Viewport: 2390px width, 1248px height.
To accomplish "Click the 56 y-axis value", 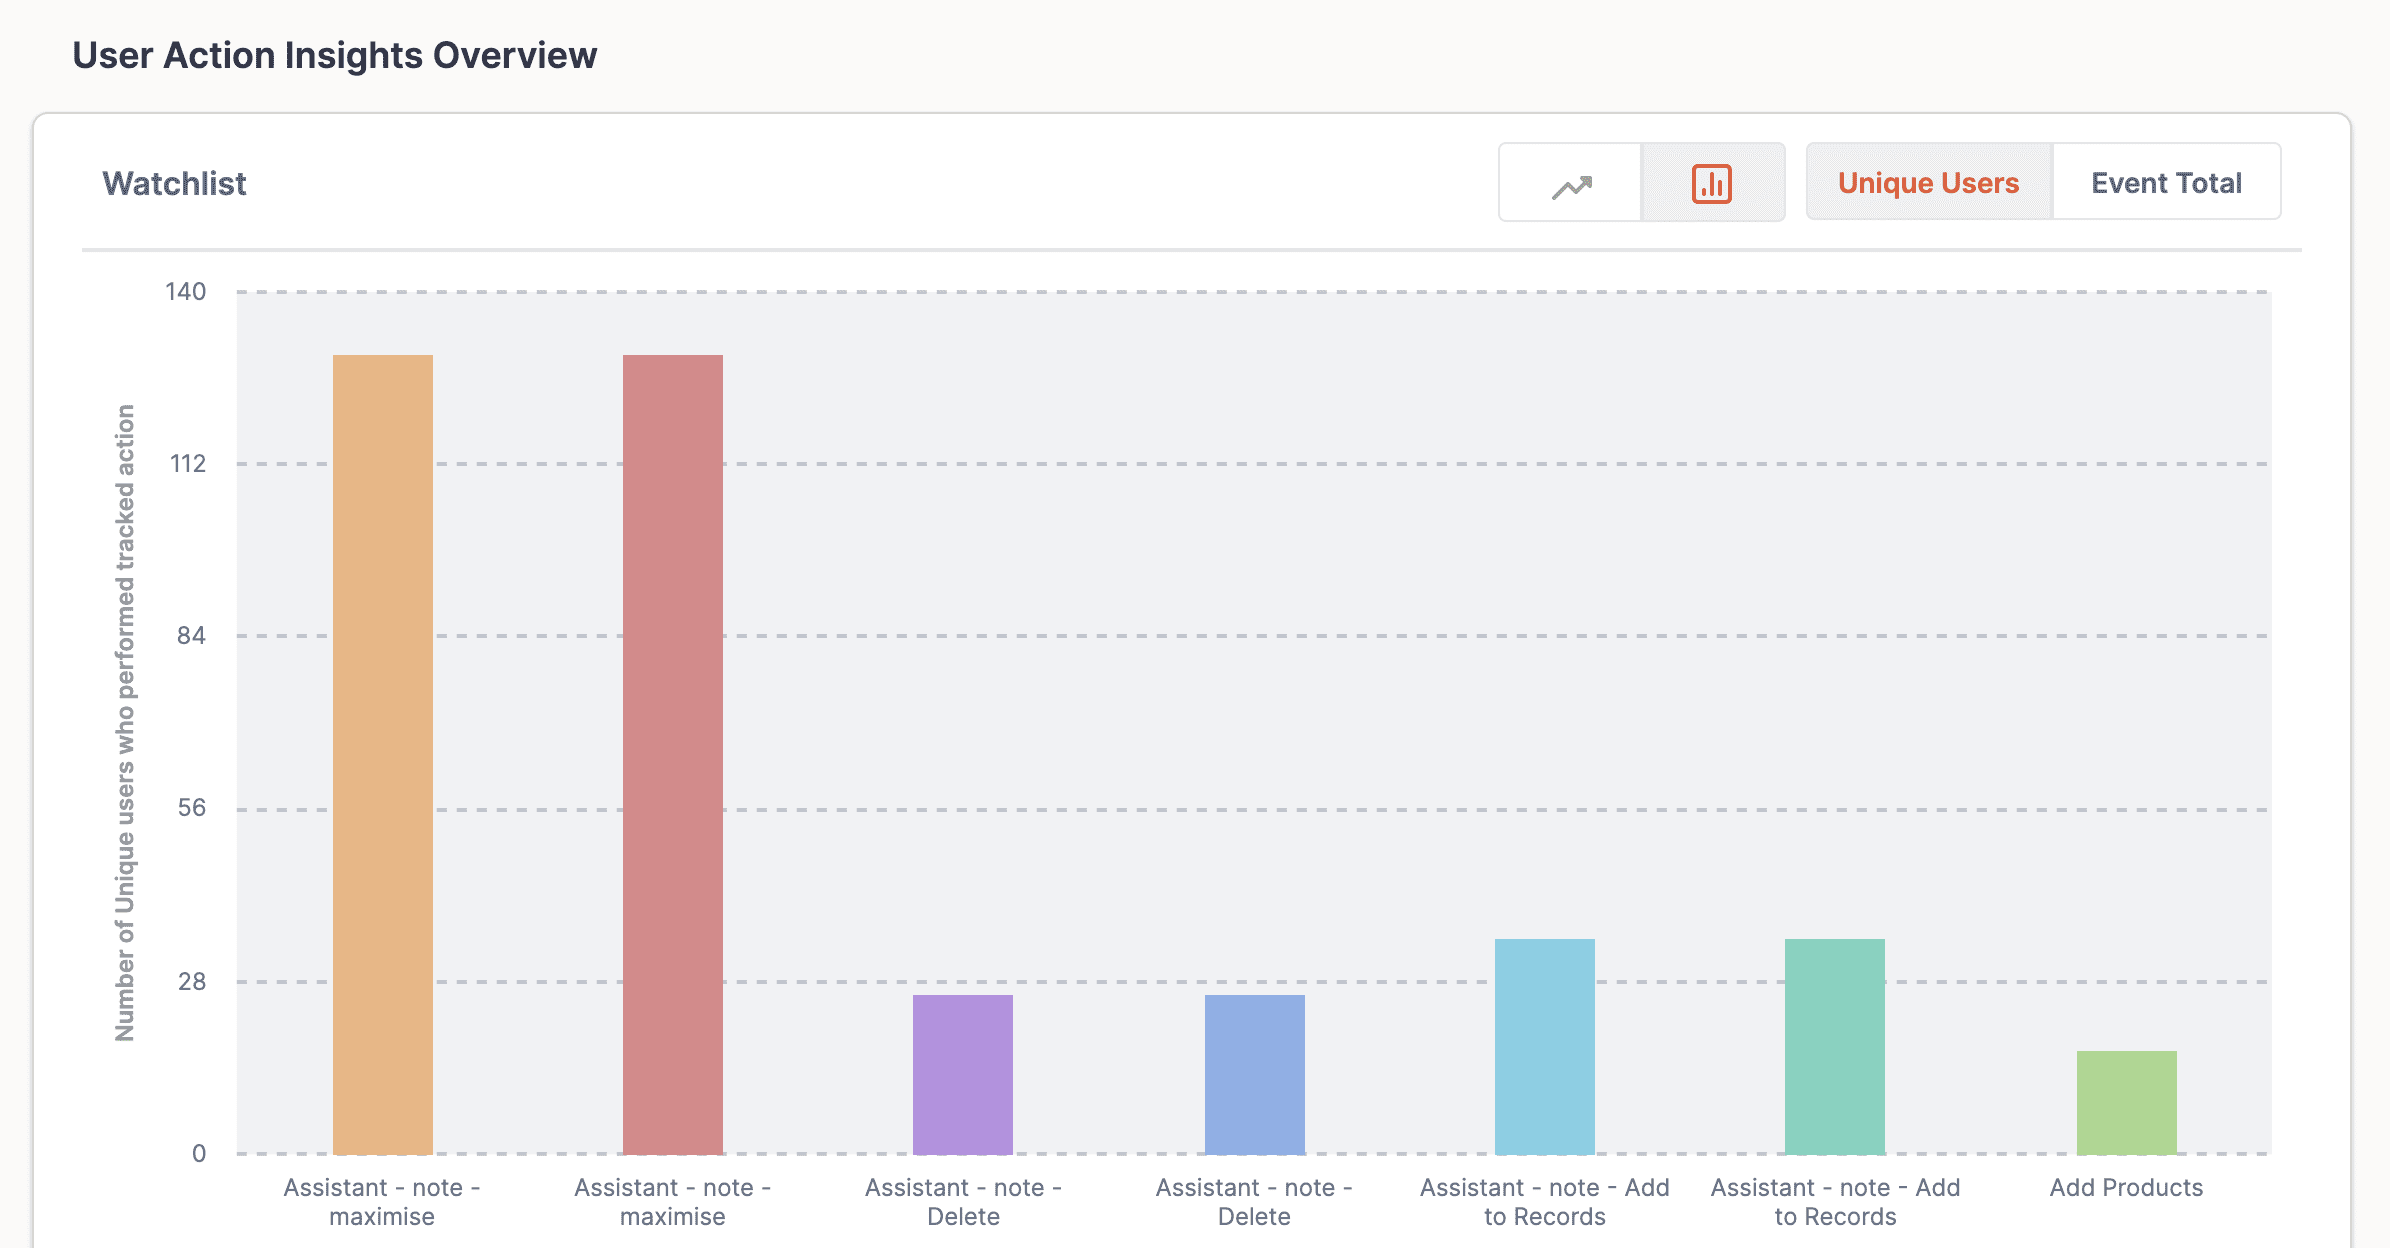I will click(x=191, y=807).
